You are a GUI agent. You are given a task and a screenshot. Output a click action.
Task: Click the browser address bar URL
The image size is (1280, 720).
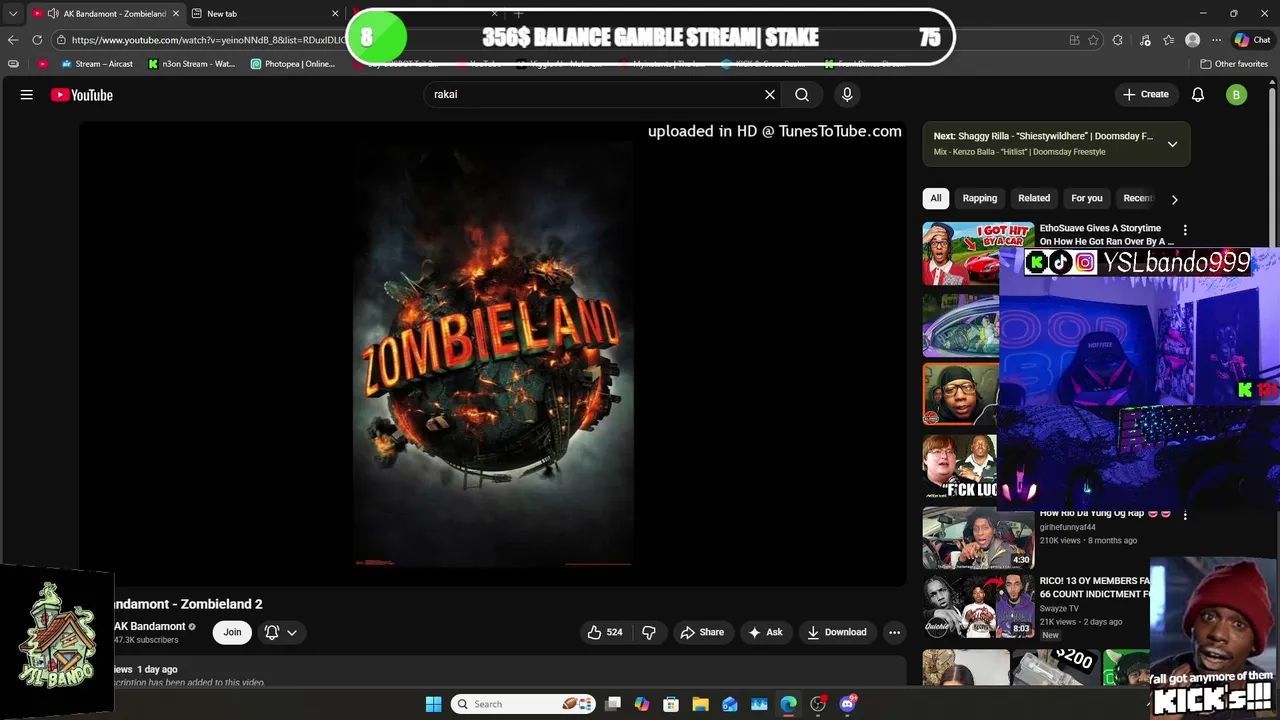(208, 40)
